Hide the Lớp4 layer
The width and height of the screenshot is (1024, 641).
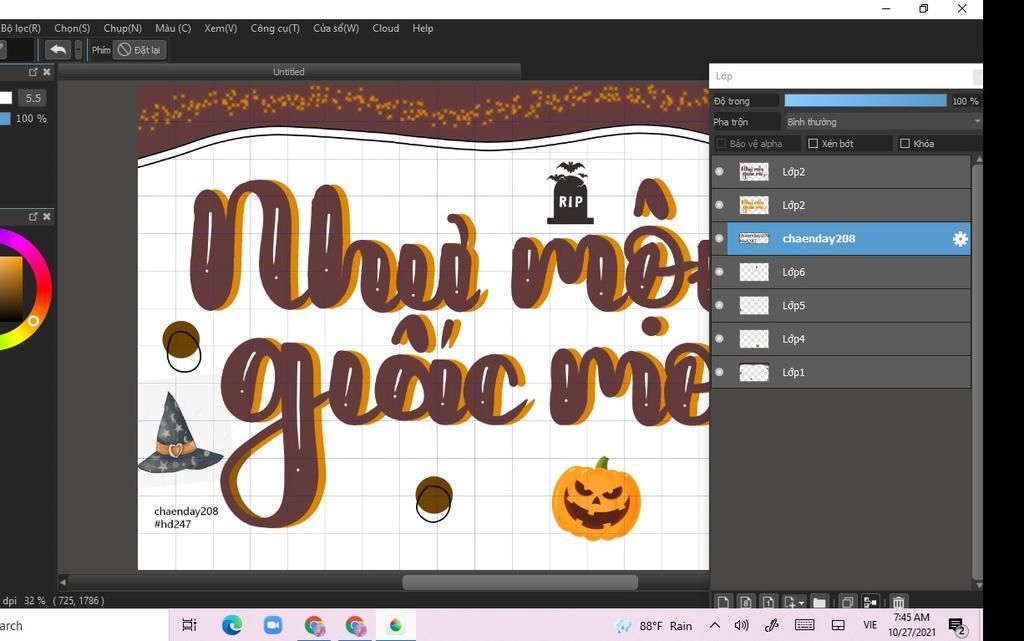[x=720, y=338]
